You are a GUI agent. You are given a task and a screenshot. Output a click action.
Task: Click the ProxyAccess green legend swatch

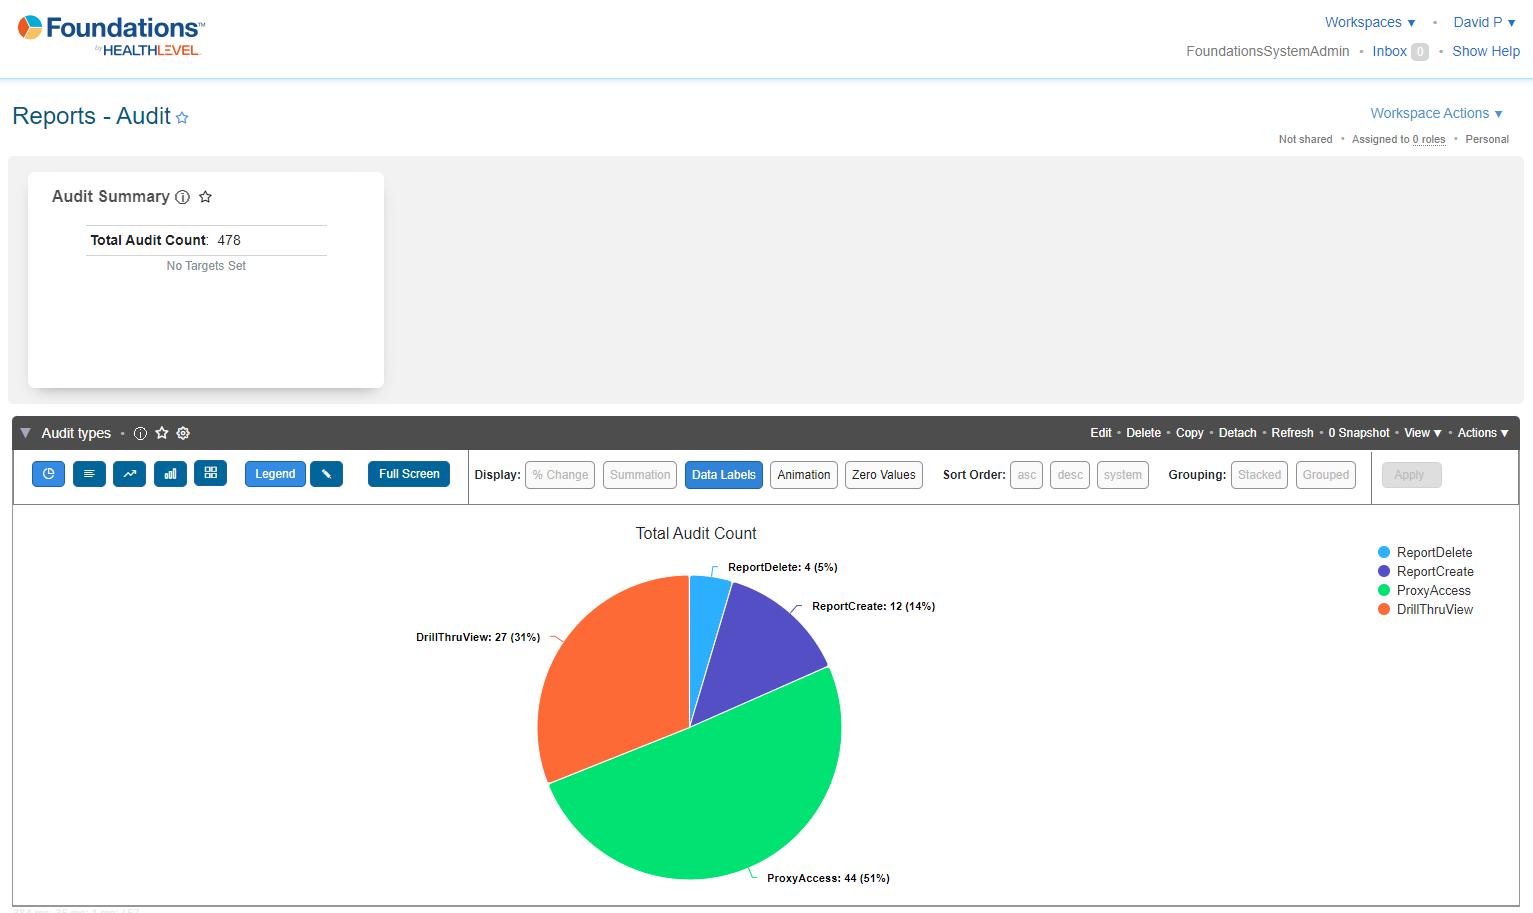(x=1384, y=590)
